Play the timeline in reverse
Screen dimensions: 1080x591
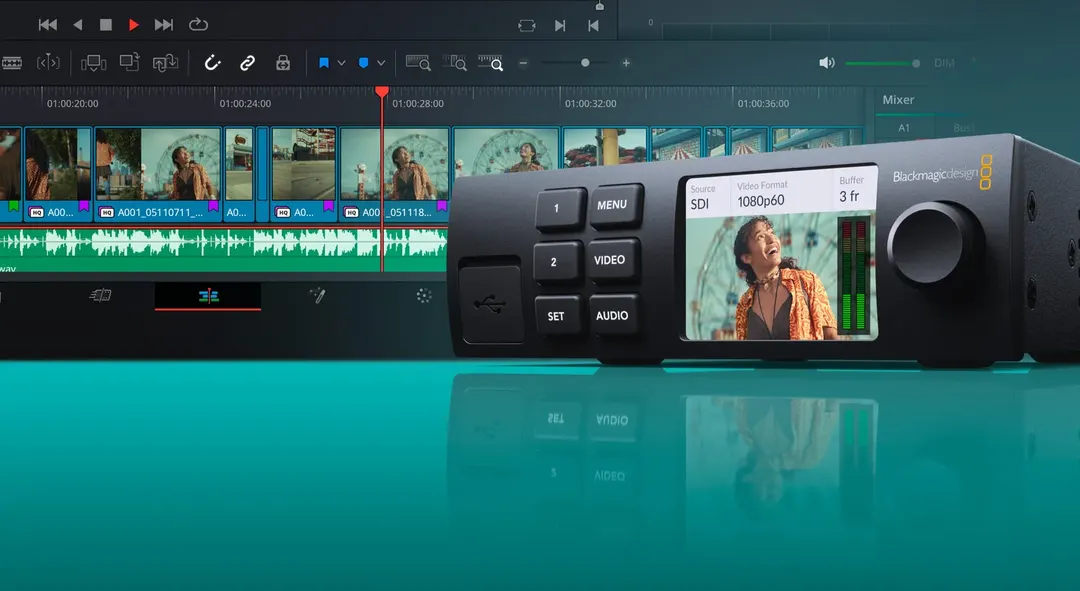[77, 25]
